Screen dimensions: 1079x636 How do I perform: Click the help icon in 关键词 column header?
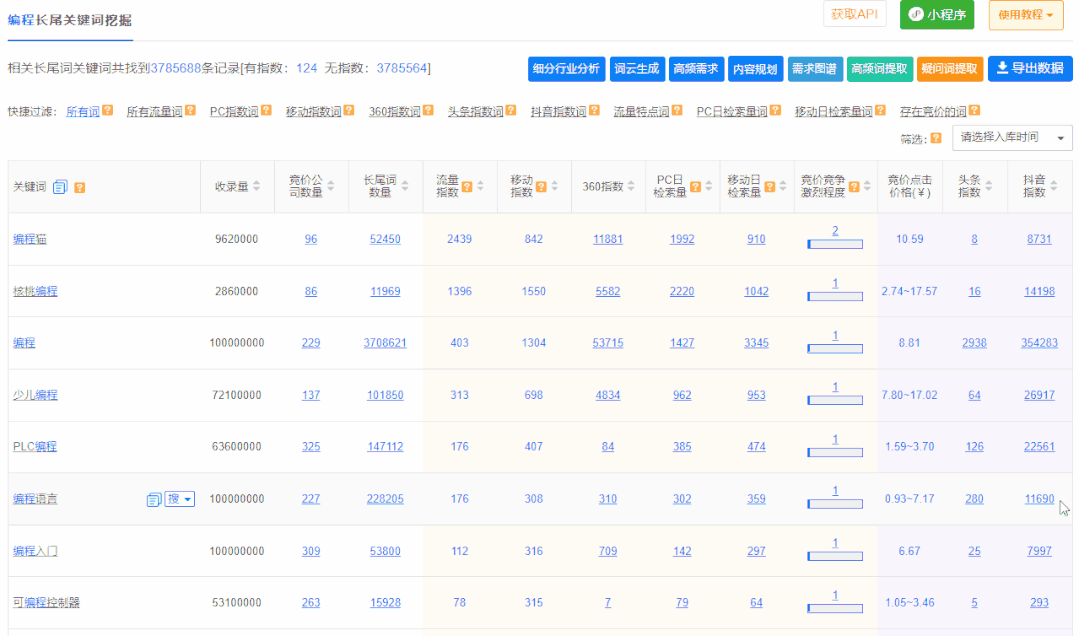[x=80, y=187]
